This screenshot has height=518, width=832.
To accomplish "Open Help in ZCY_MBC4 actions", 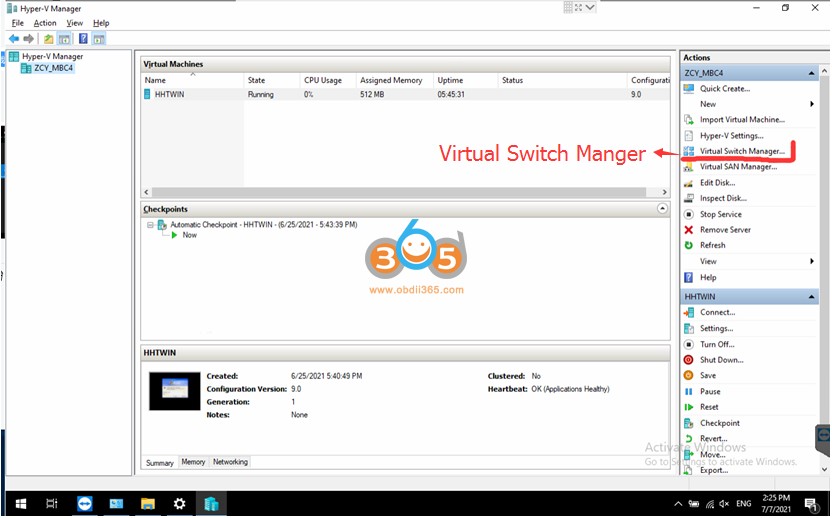I will (708, 278).
